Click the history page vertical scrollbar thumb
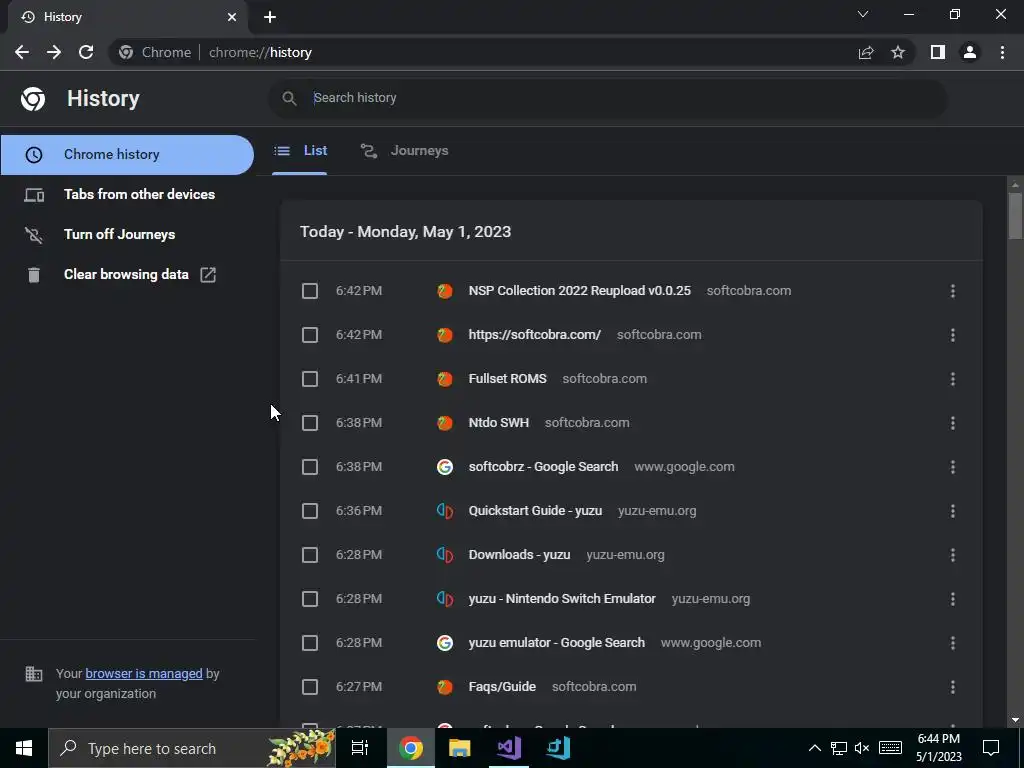Image resolution: width=1024 pixels, height=768 pixels. point(1015,216)
